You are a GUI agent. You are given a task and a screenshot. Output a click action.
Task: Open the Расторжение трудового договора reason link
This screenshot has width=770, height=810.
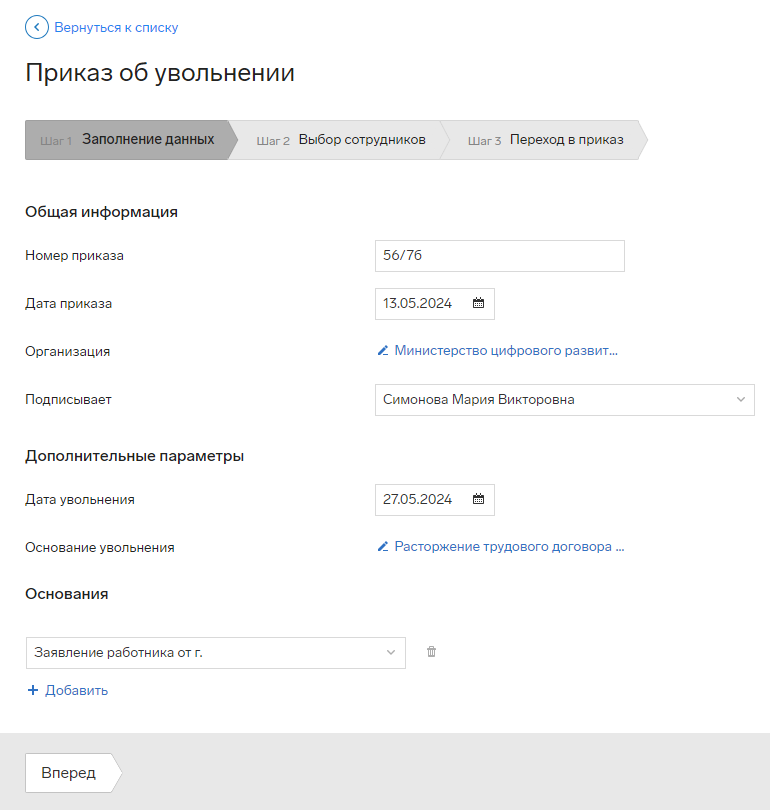point(509,547)
